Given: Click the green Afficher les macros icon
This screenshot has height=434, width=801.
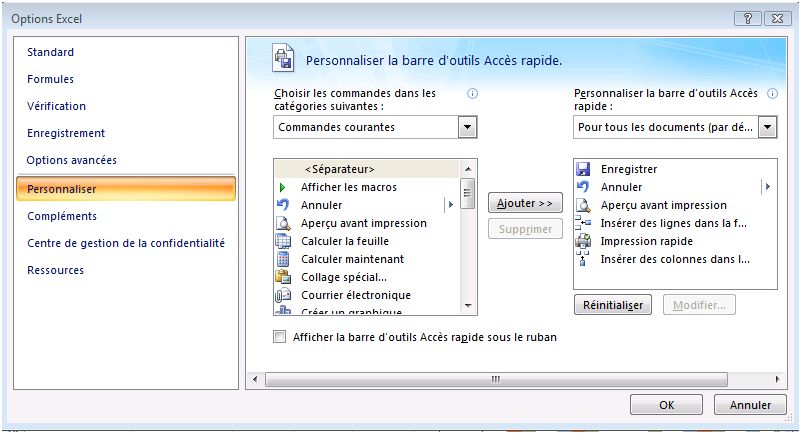Looking at the screenshot, I should [x=282, y=187].
